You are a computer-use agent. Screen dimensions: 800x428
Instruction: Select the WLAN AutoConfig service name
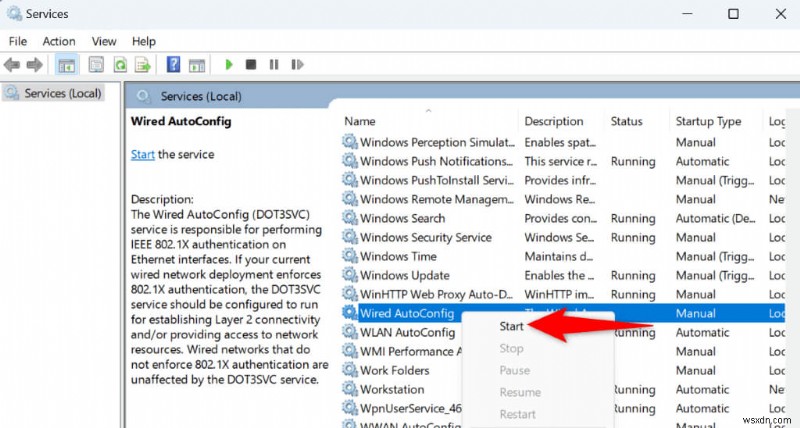407,333
